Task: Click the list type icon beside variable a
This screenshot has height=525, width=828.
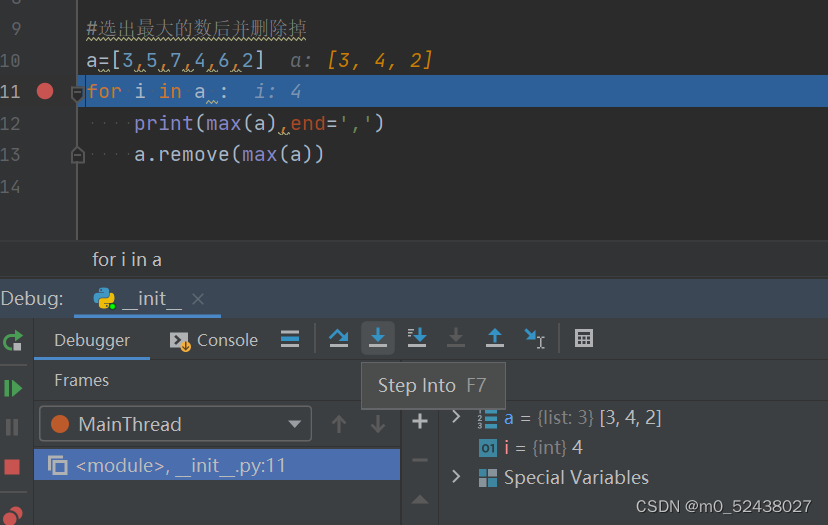Action: tap(487, 418)
